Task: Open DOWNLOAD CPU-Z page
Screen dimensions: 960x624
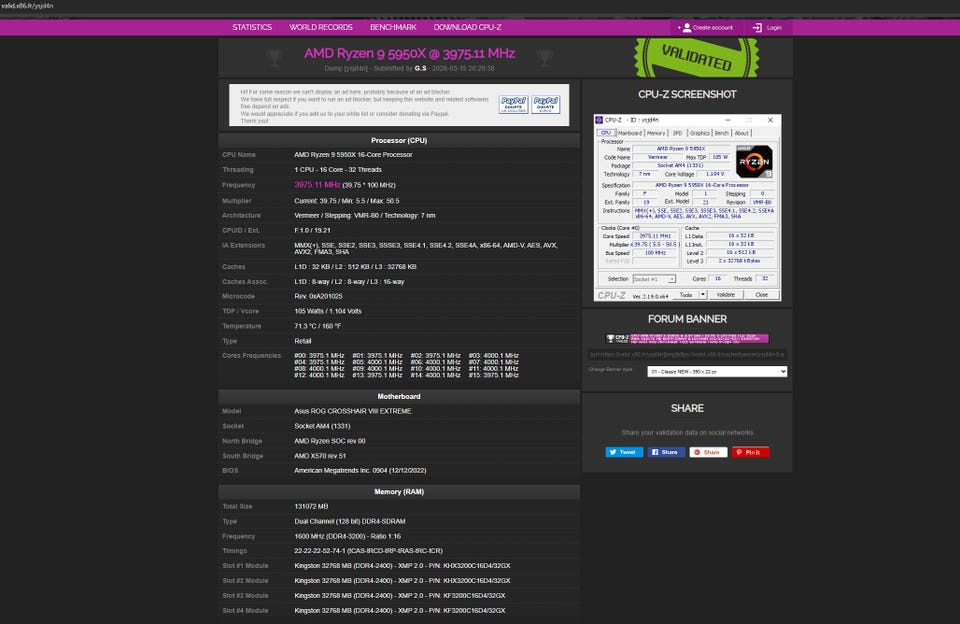Action: (467, 28)
